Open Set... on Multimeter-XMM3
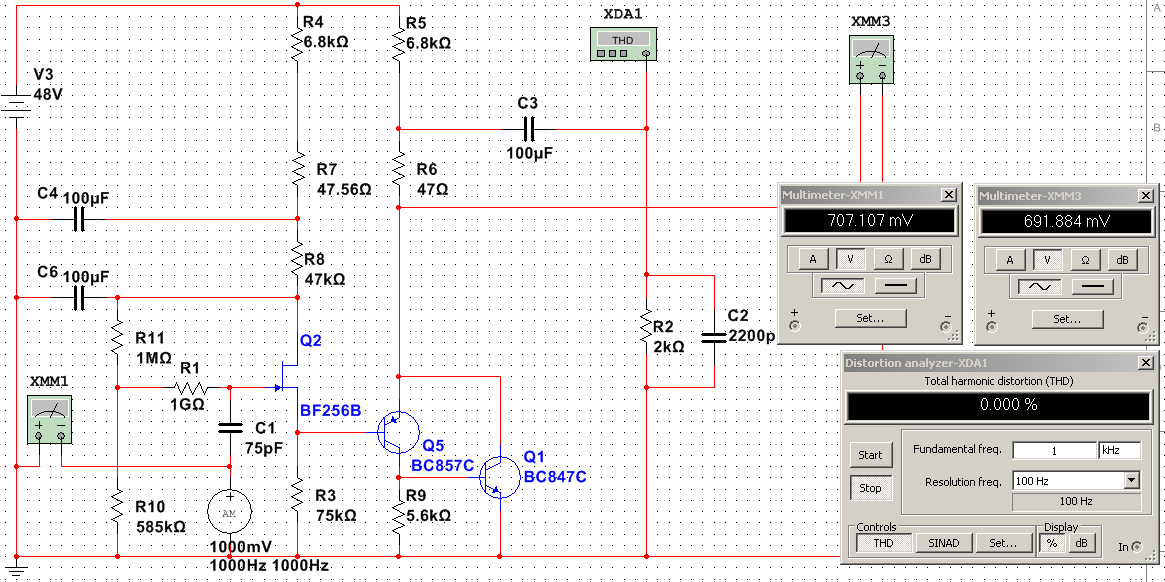 tap(1067, 319)
